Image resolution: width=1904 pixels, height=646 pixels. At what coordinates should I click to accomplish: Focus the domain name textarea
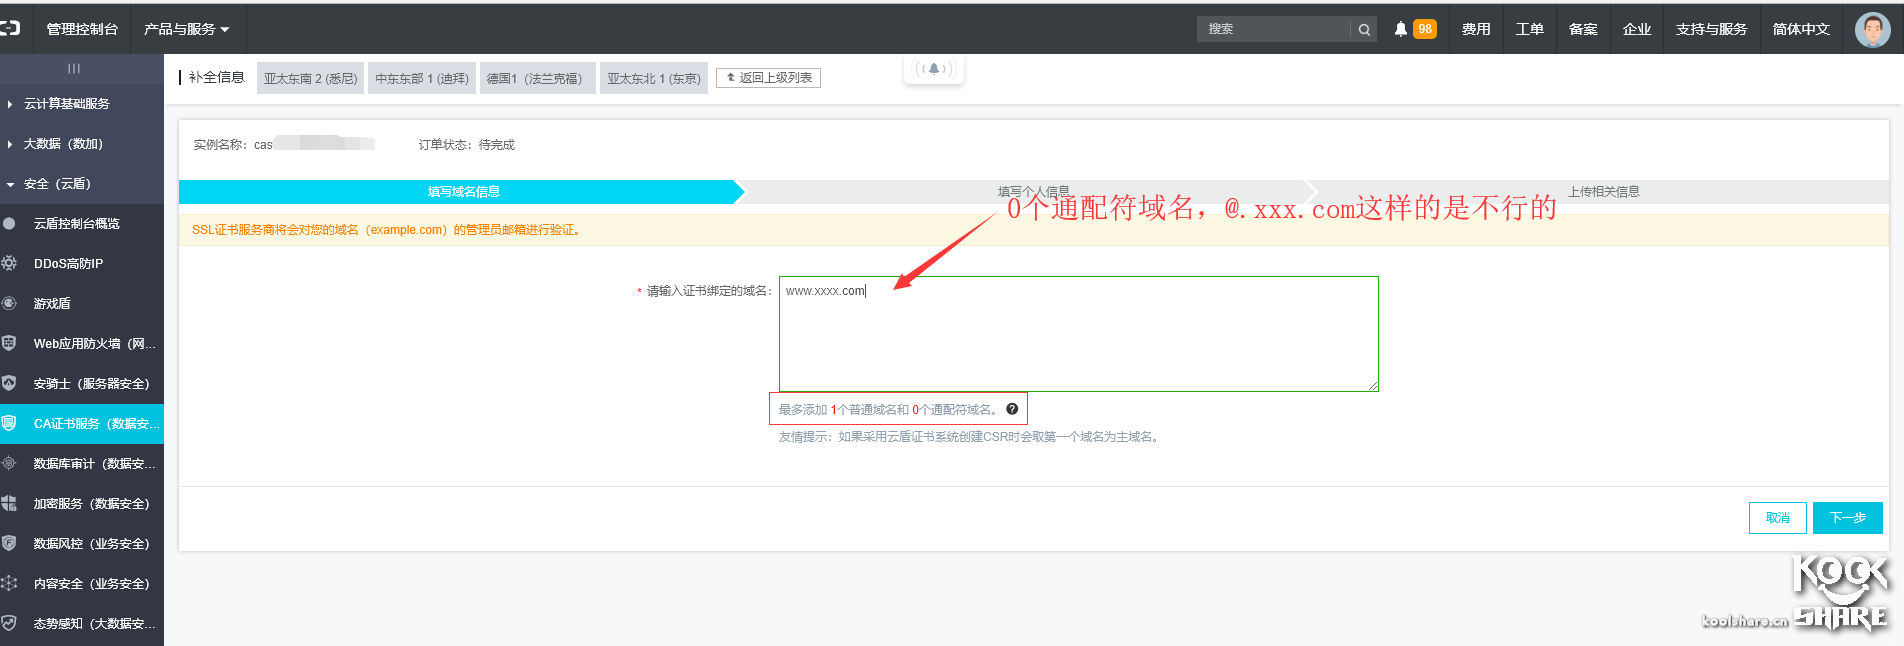tap(1079, 334)
